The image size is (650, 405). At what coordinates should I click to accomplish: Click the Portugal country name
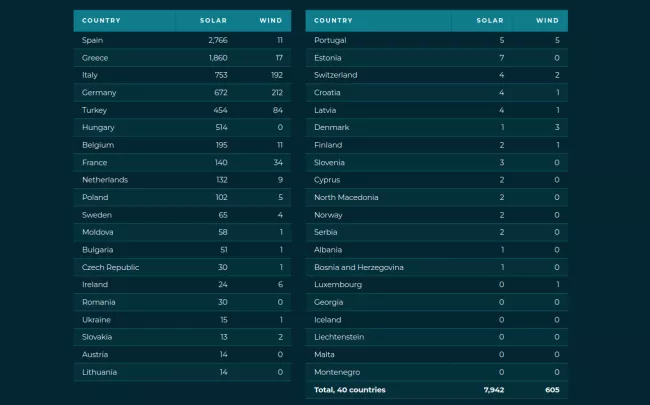point(330,40)
